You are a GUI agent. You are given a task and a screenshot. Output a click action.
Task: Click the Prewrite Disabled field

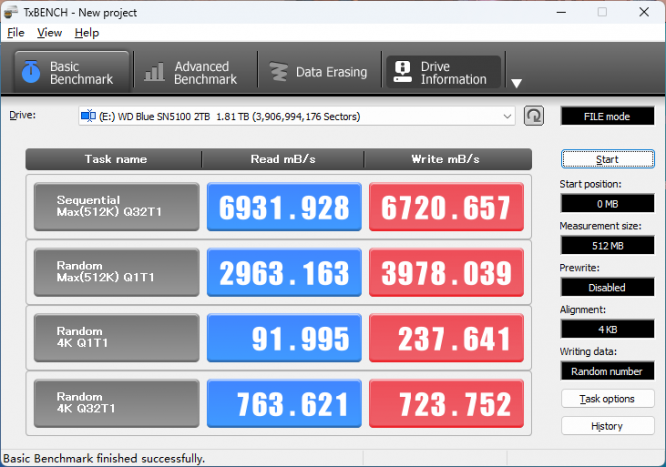click(x=607, y=288)
